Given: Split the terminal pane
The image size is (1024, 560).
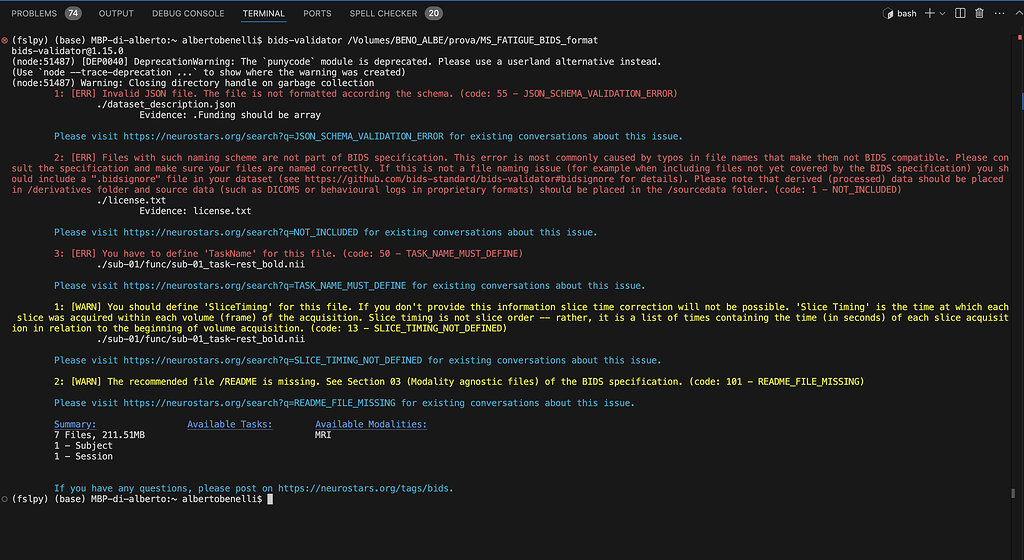Looking at the screenshot, I should pyautogui.click(x=961, y=13).
